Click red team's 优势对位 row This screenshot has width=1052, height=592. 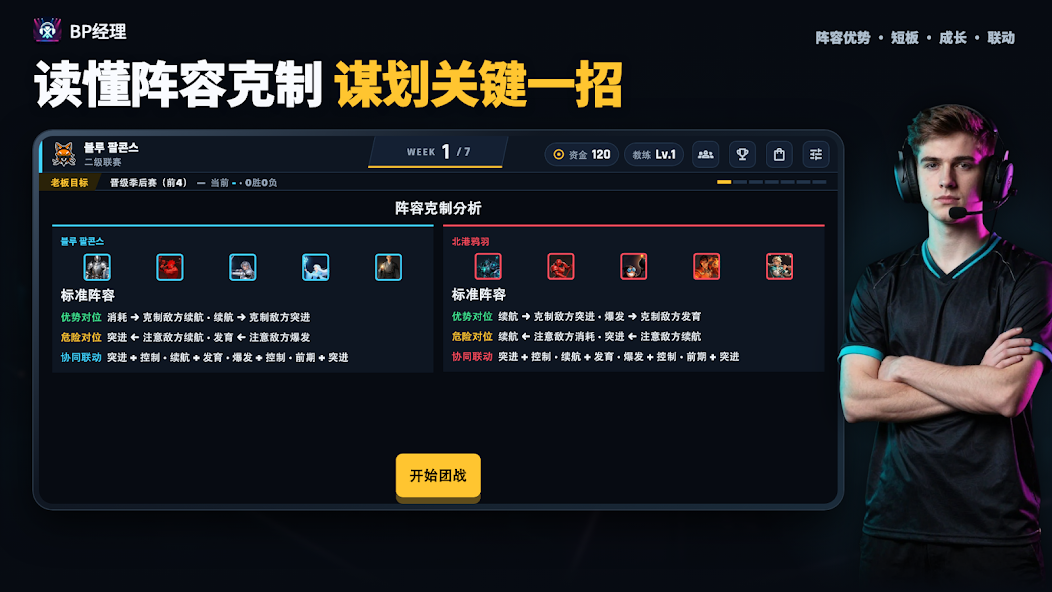point(576,317)
